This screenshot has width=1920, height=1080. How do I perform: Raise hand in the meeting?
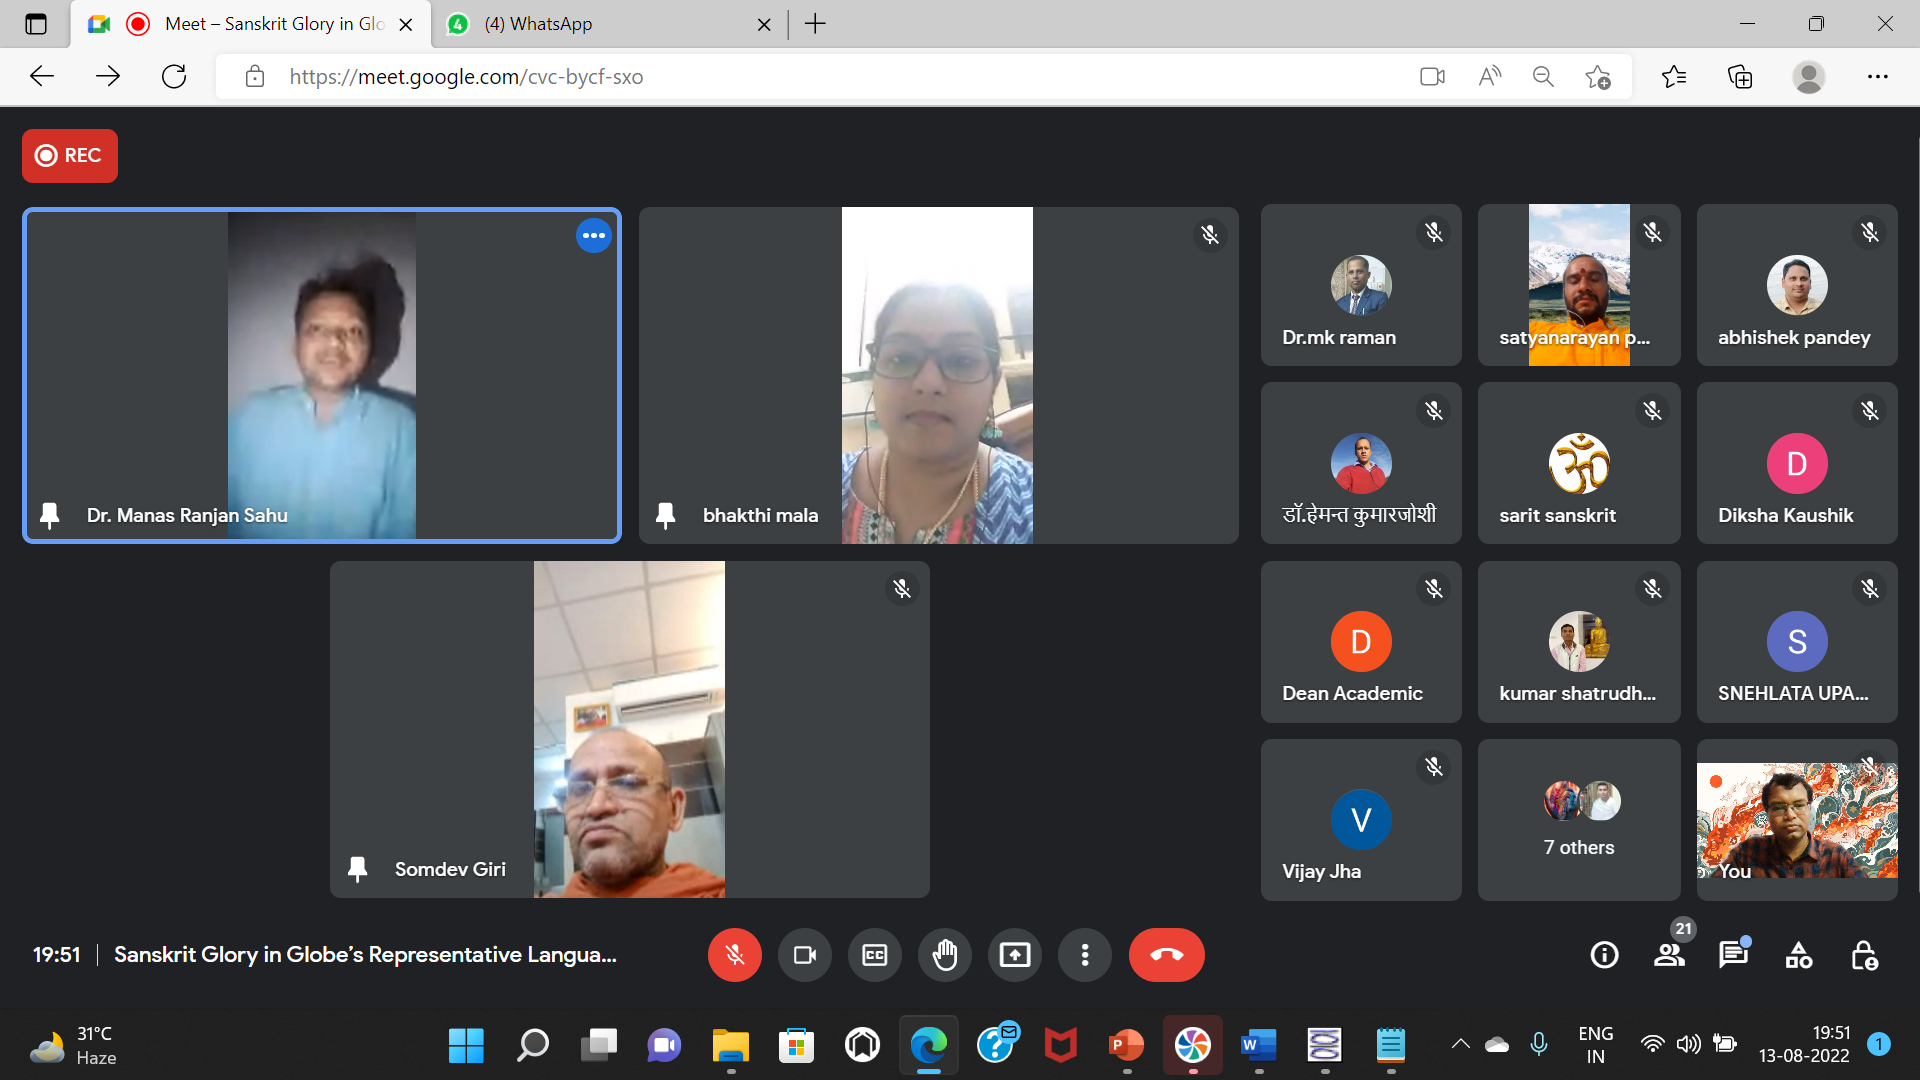click(x=944, y=955)
